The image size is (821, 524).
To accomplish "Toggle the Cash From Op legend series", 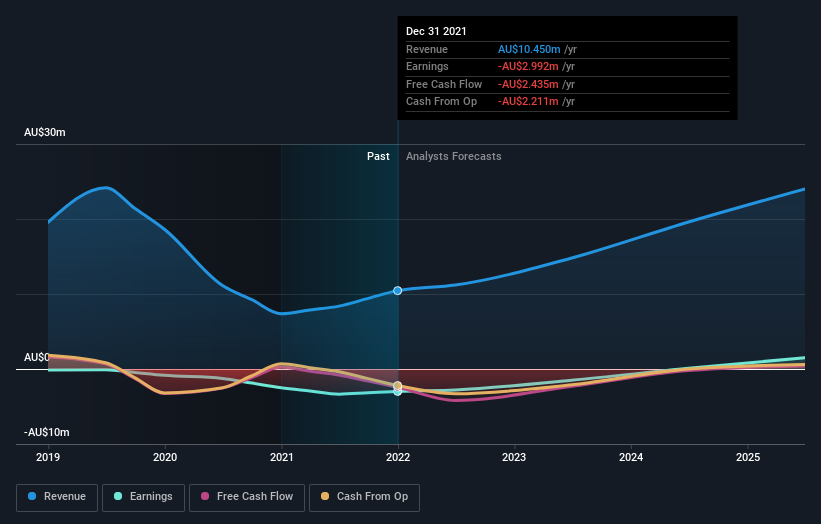I will pos(364,497).
